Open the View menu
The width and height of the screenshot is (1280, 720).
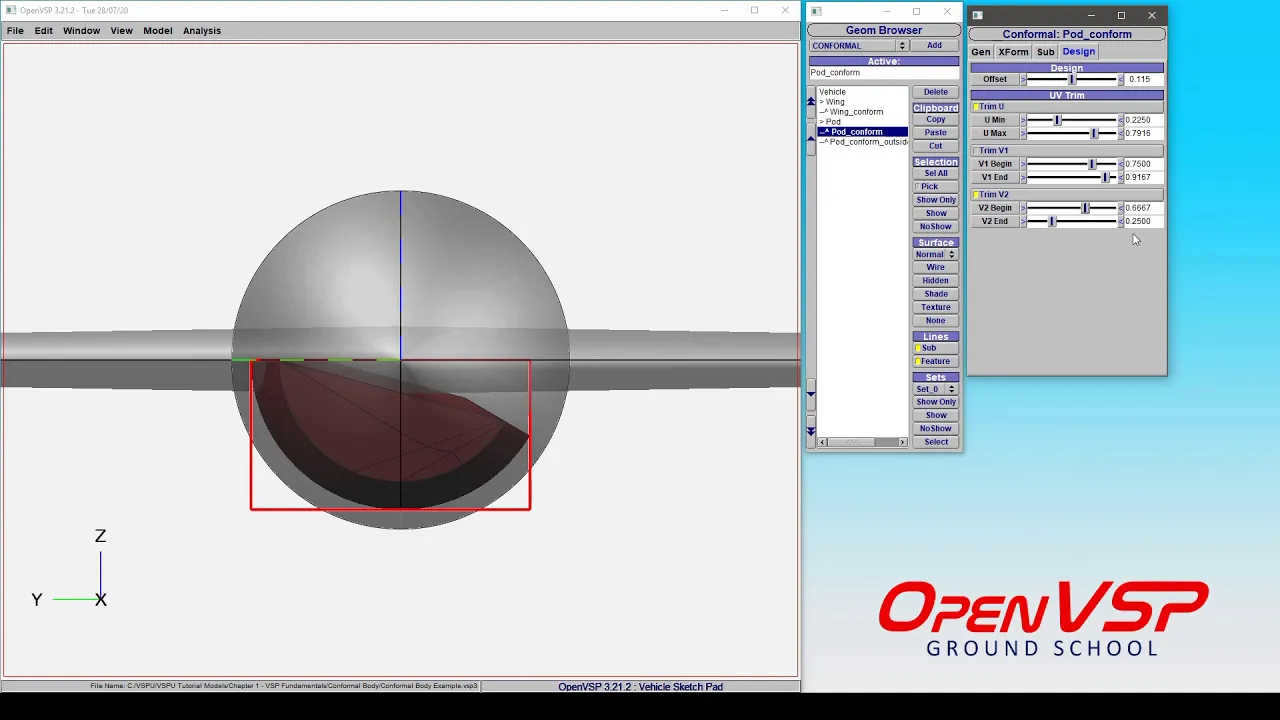point(121,31)
